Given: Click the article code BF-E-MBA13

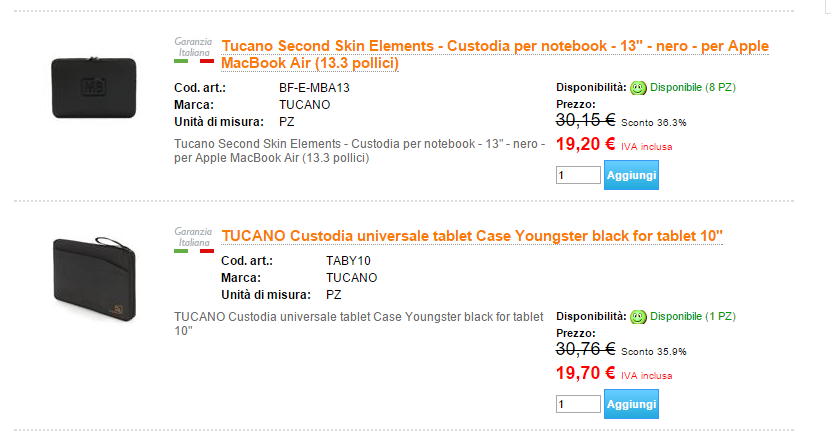Looking at the screenshot, I should click(314, 88).
